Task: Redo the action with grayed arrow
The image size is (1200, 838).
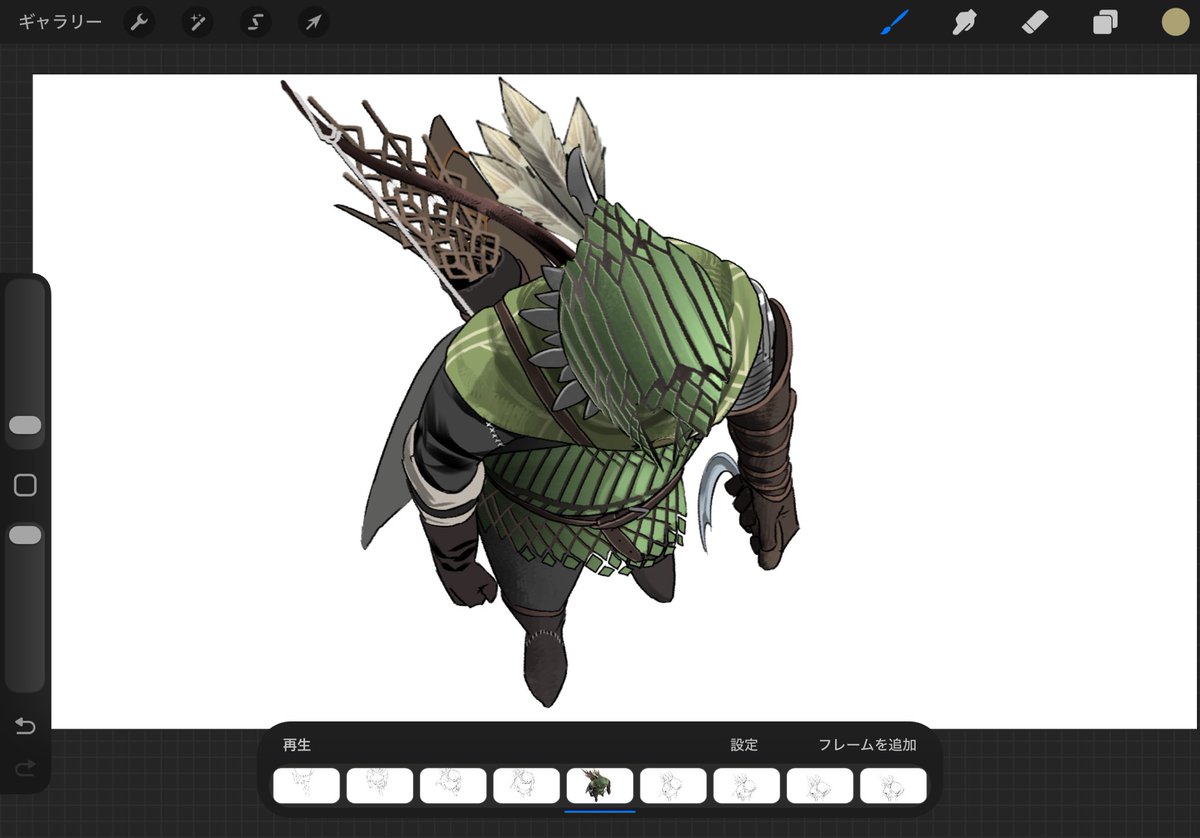Action: click(x=25, y=767)
